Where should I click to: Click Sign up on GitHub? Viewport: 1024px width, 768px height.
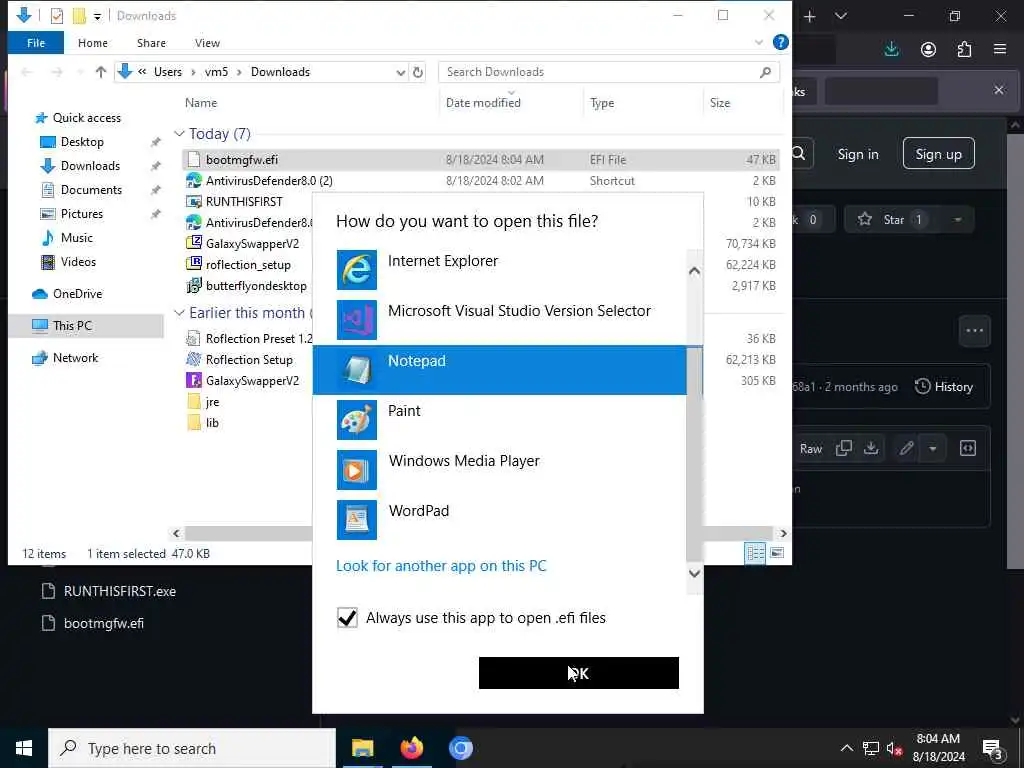[938, 153]
